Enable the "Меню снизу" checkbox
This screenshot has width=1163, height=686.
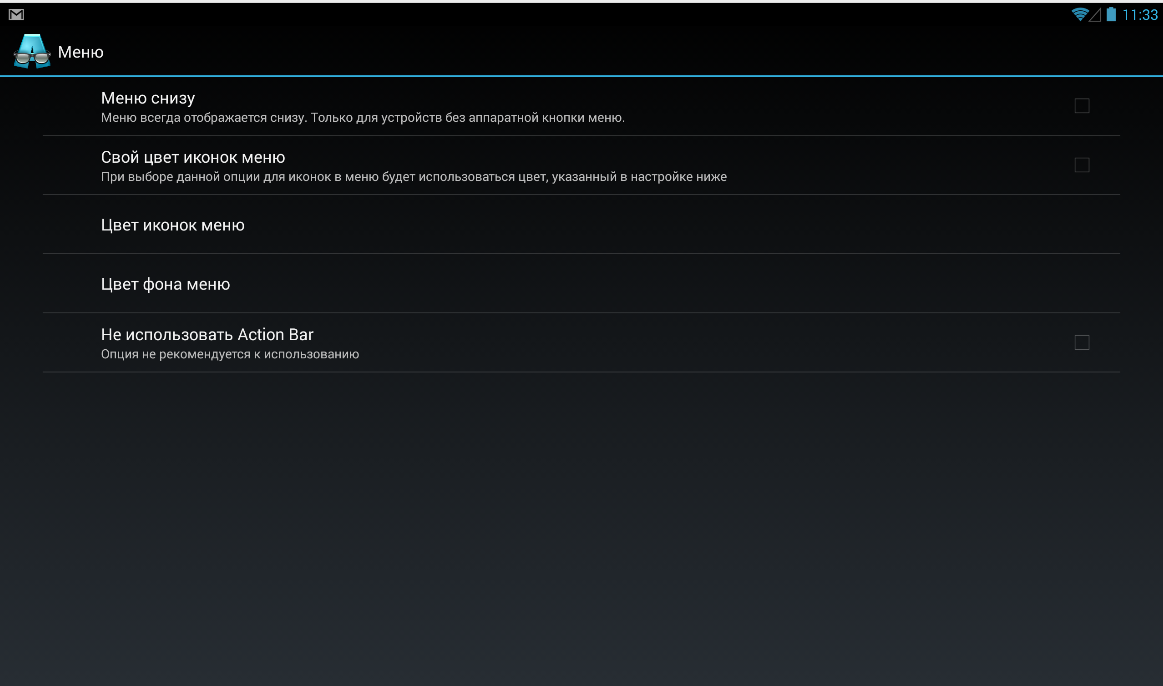coord(1081,106)
